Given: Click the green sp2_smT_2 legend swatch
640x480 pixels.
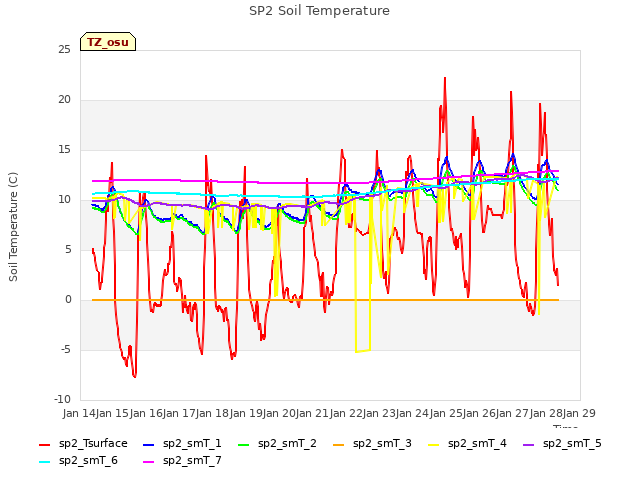Looking at the screenshot, I should [x=243, y=444].
